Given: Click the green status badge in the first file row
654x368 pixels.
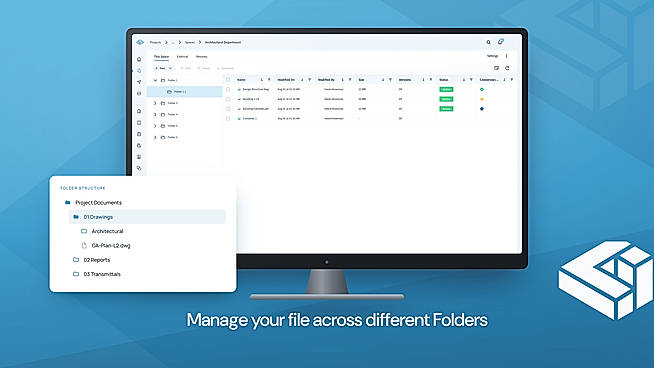Looking at the screenshot, I should coord(446,89).
